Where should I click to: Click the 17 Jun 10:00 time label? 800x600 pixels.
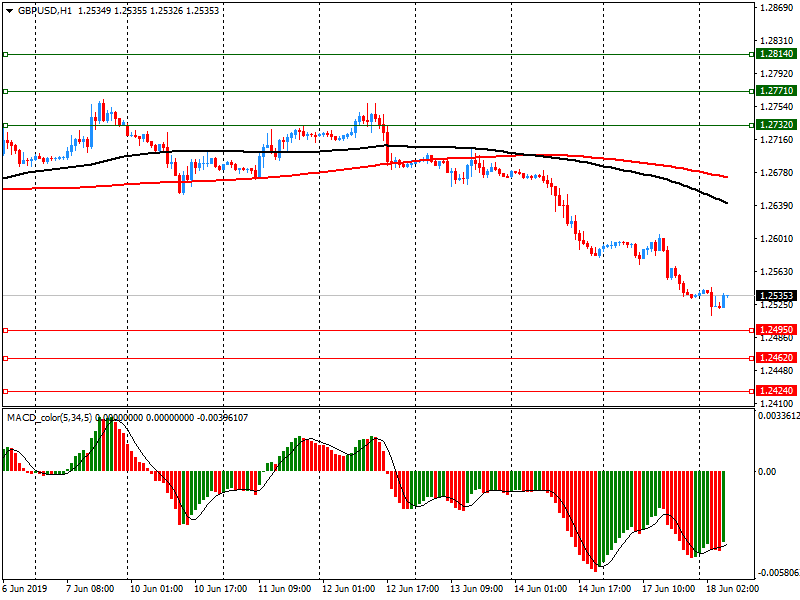[669, 588]
